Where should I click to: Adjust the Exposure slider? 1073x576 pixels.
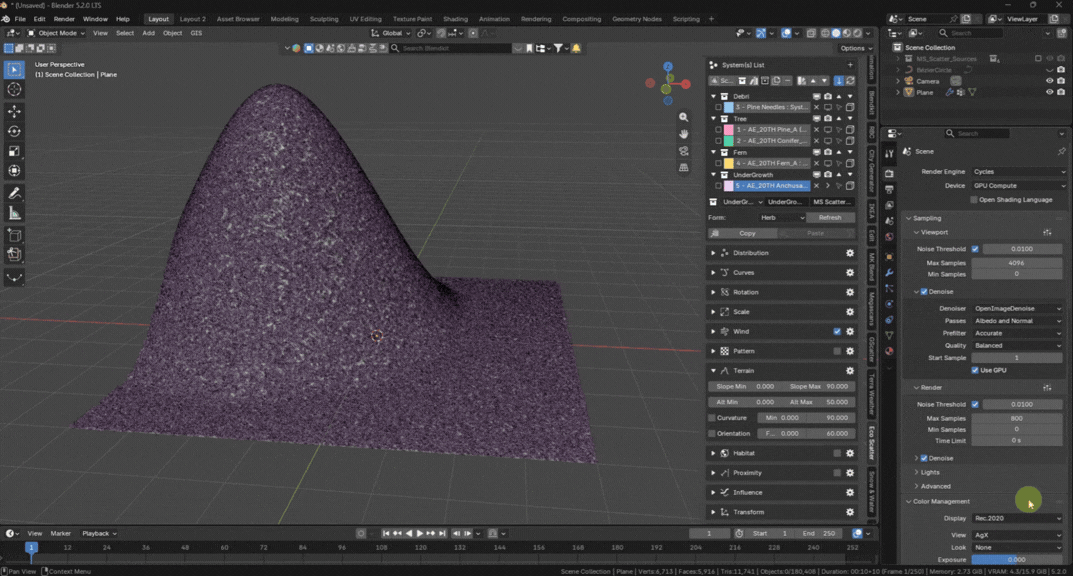click(x=1016, y=560)
